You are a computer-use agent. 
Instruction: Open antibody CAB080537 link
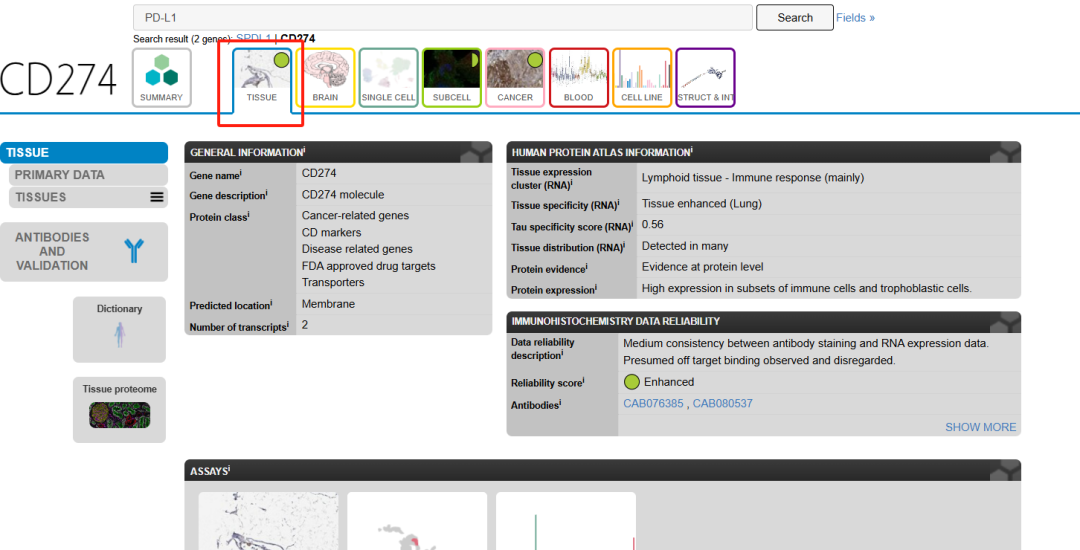coord(723,404)
